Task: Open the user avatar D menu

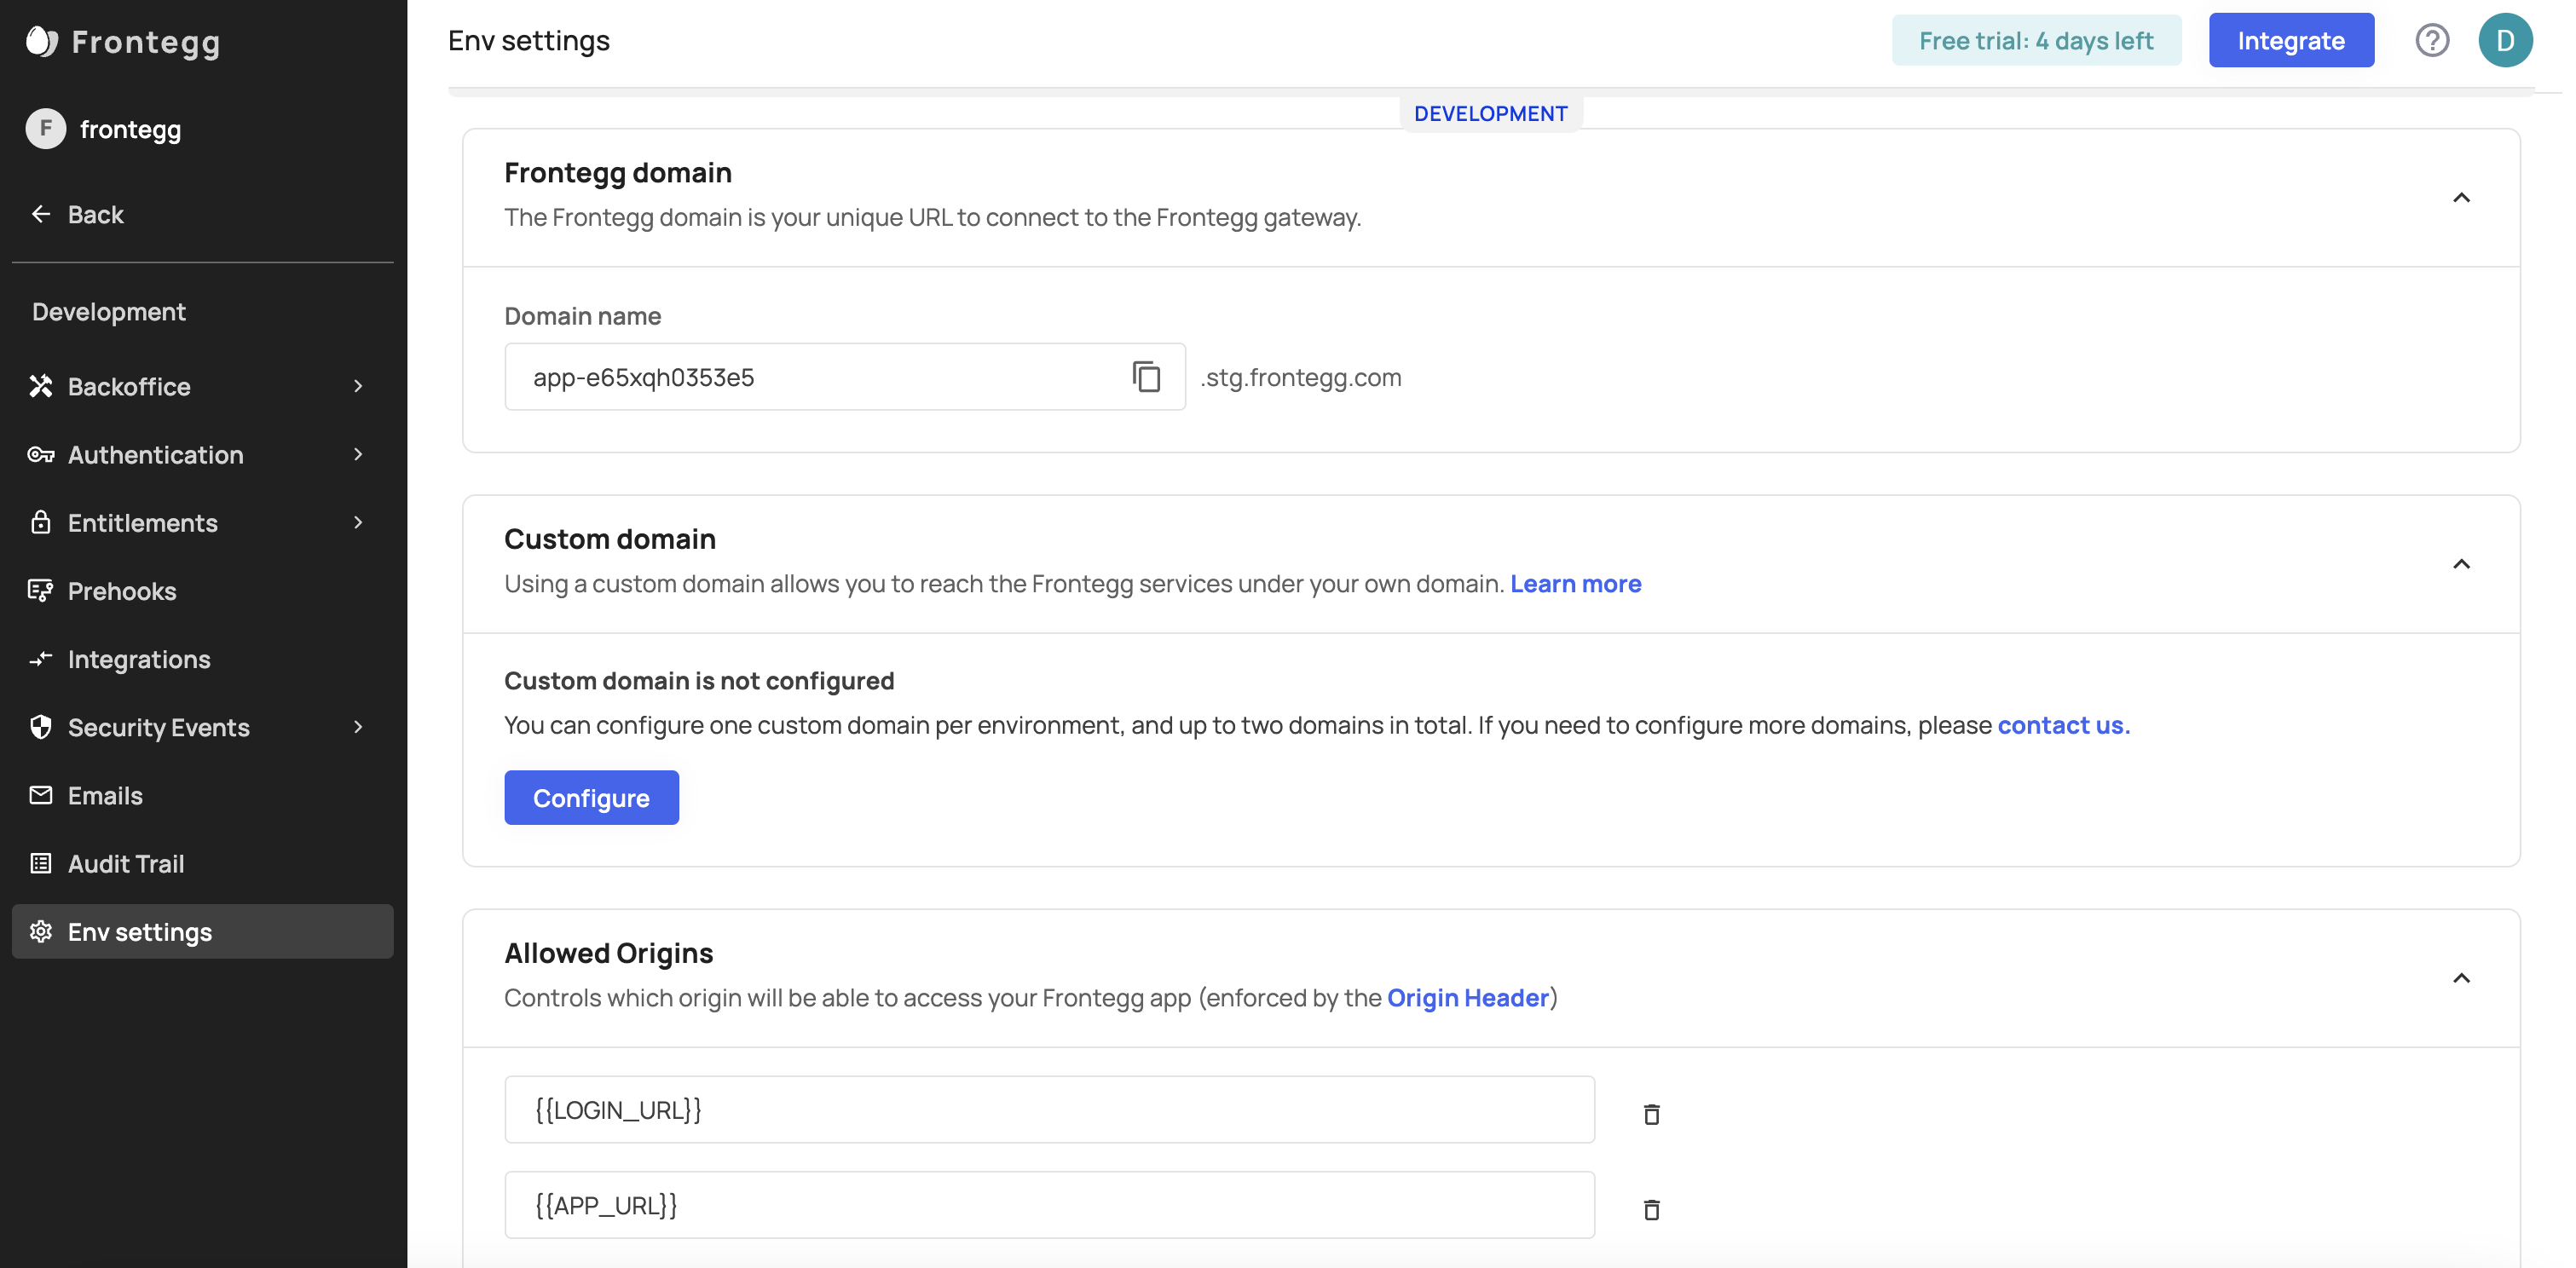Action: pos(2504,40)
